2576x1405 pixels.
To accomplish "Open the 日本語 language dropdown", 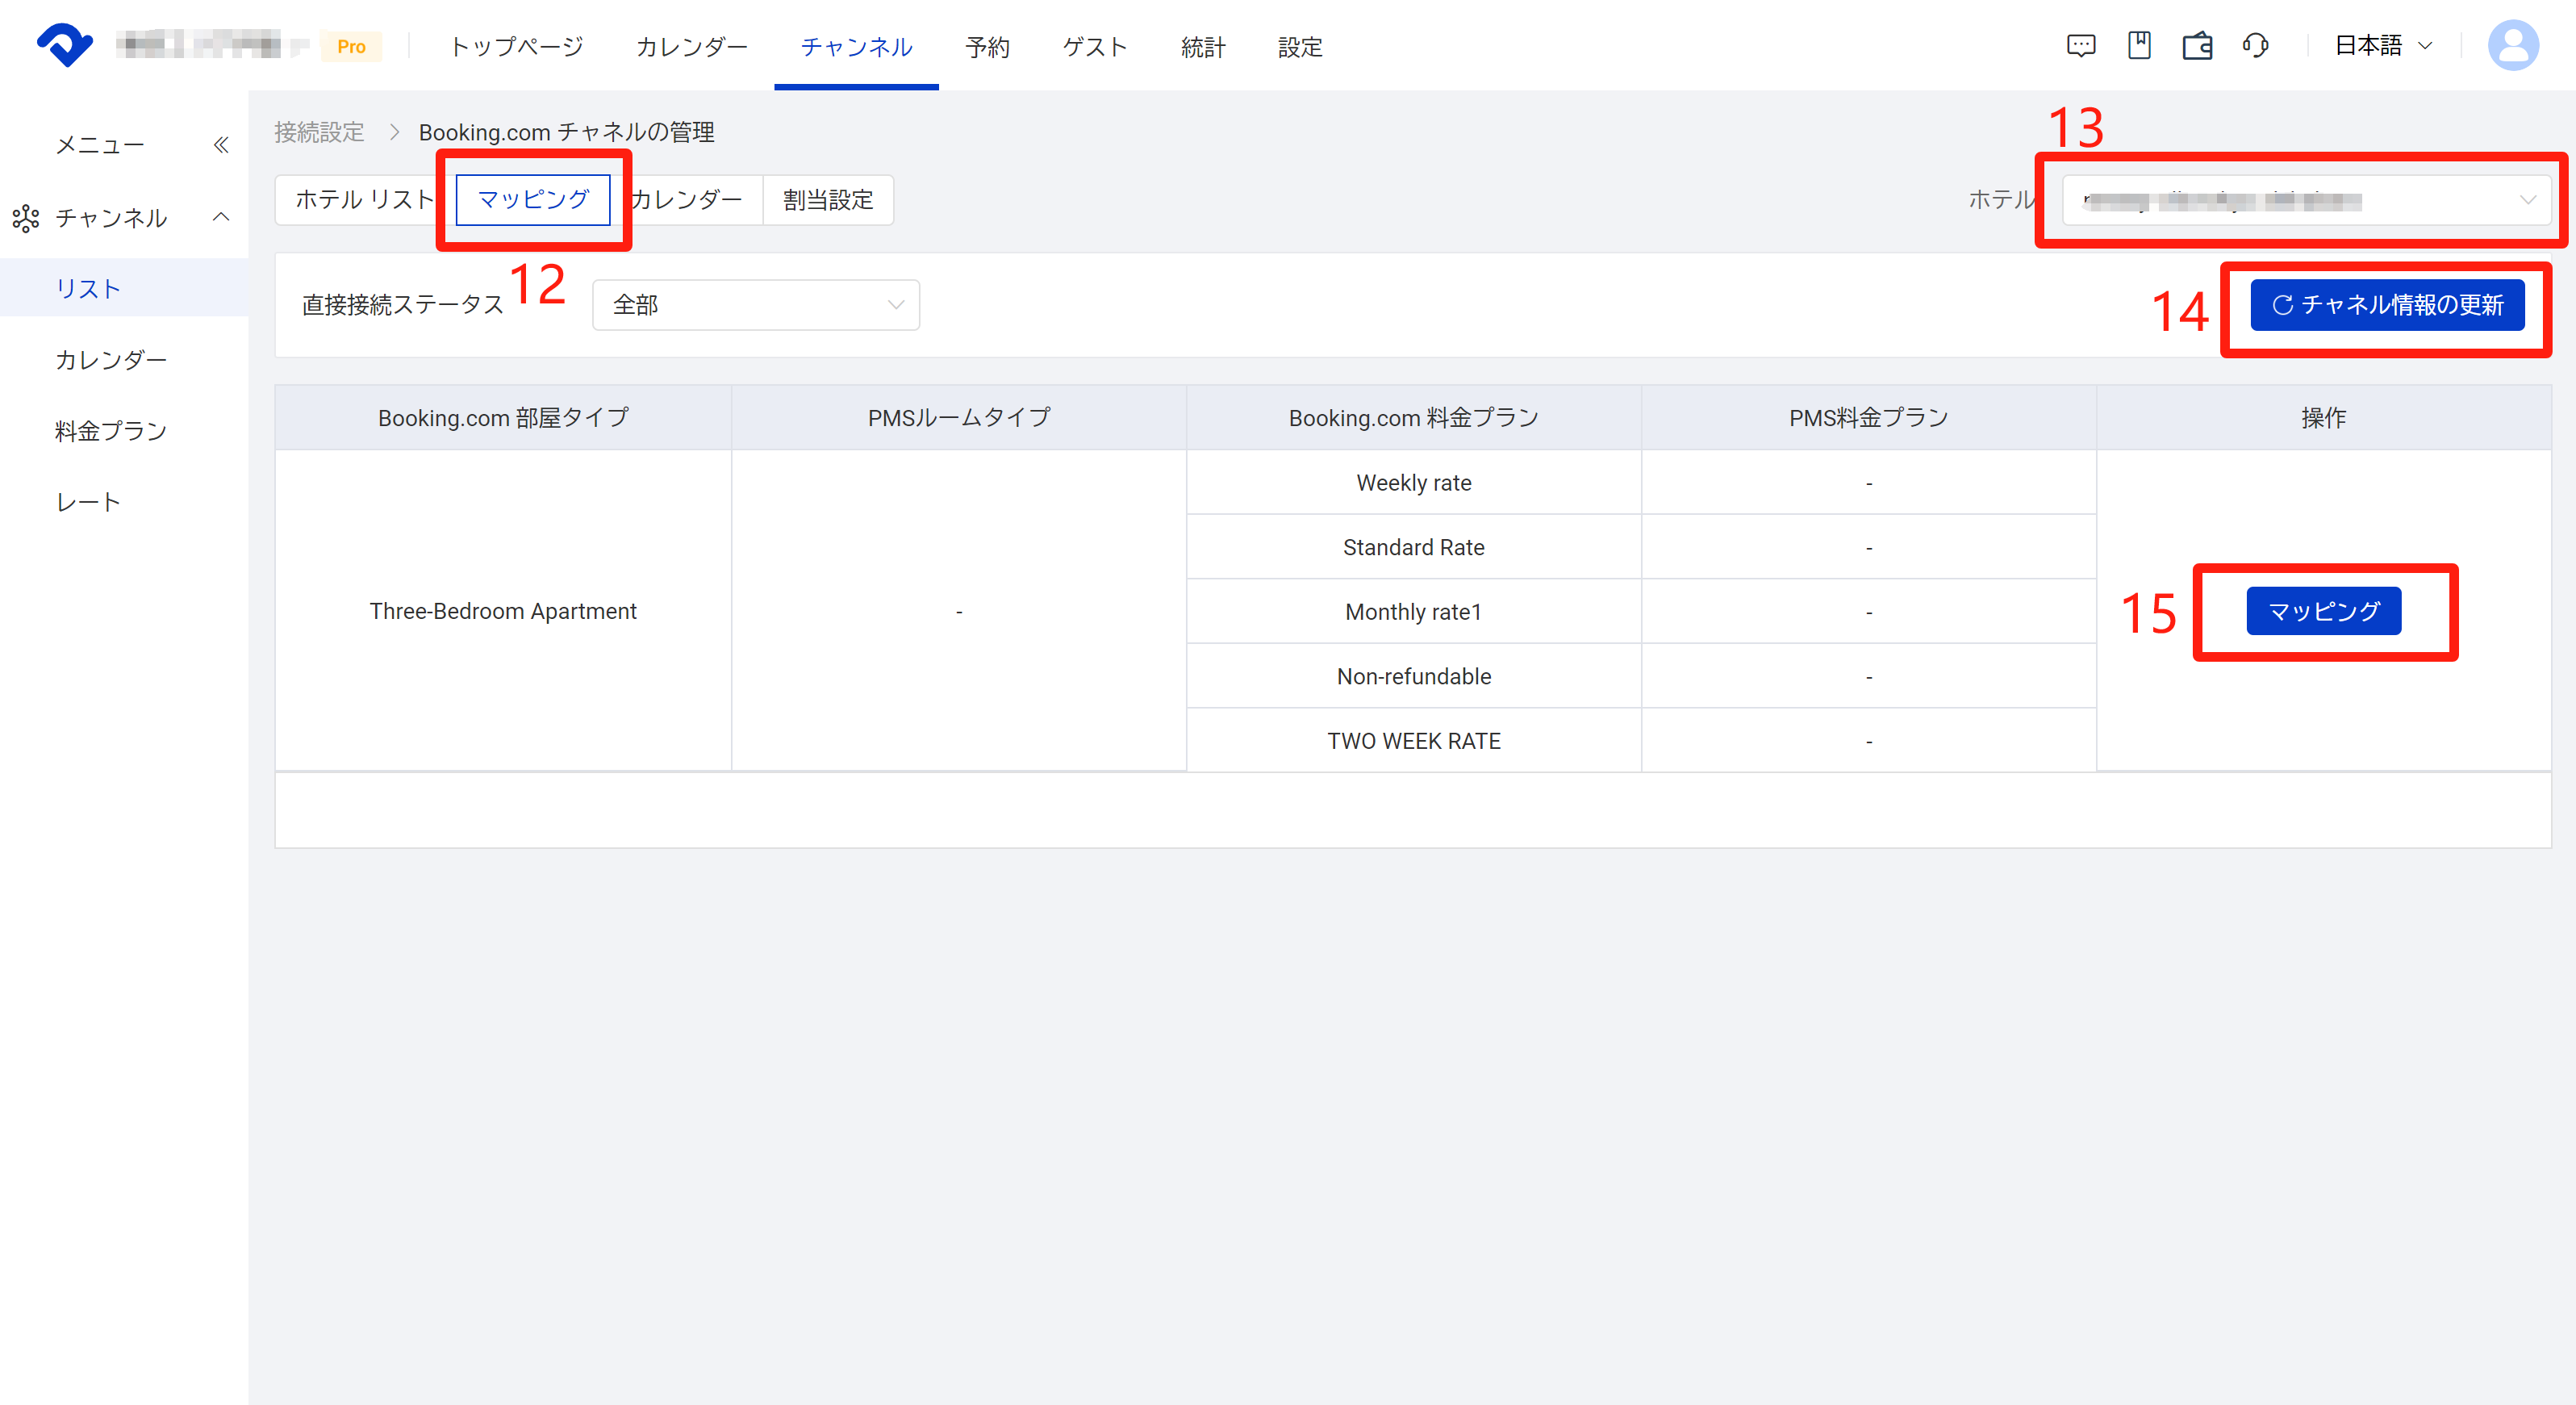I will pyautogui.click(x=2382, y=45).
